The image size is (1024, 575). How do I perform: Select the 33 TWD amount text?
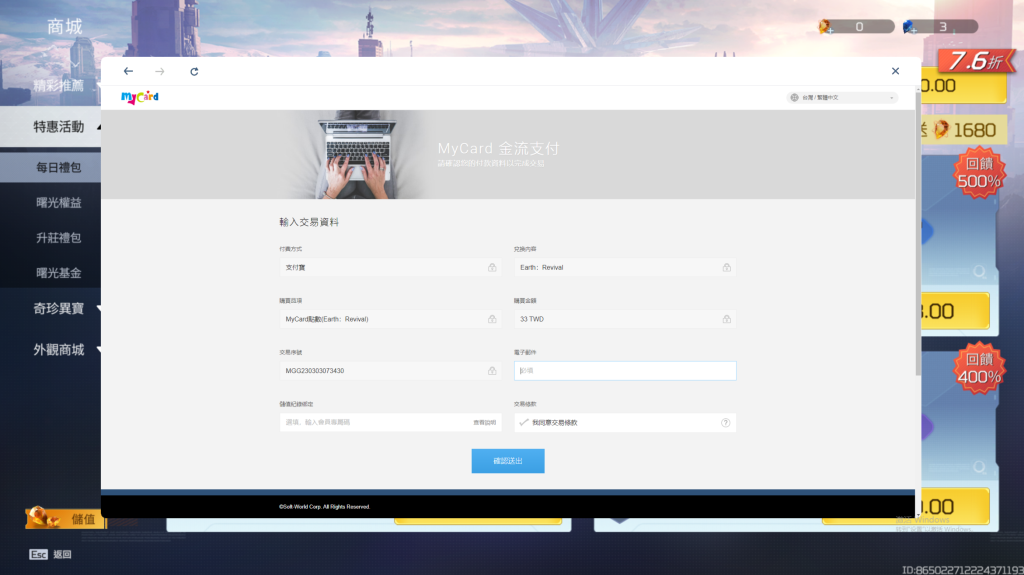coord(532,319)
